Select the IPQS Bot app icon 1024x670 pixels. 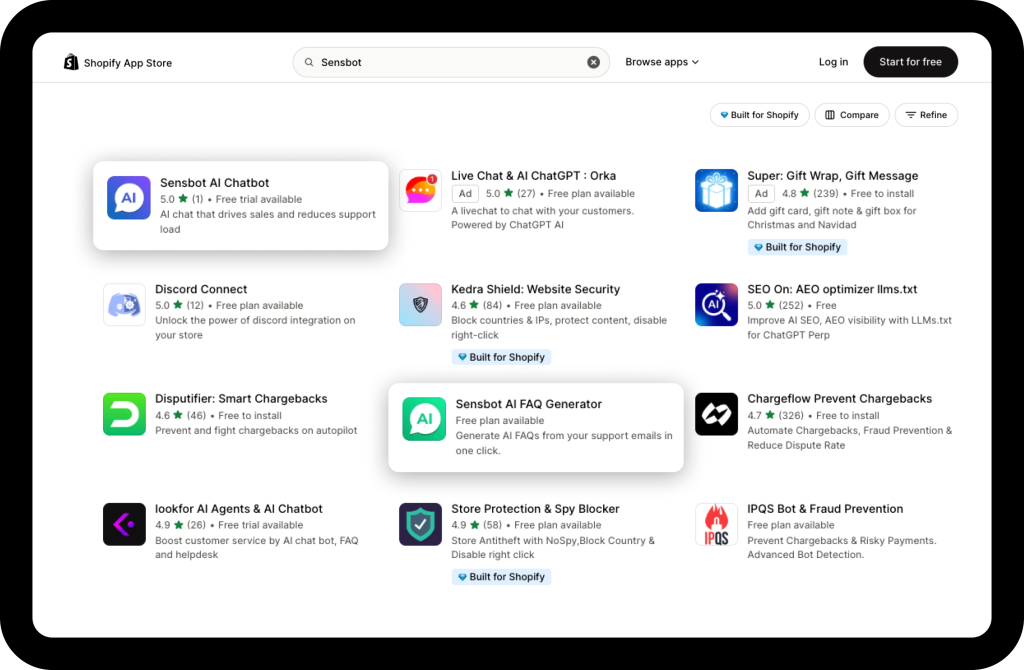[x=716, y=524]
